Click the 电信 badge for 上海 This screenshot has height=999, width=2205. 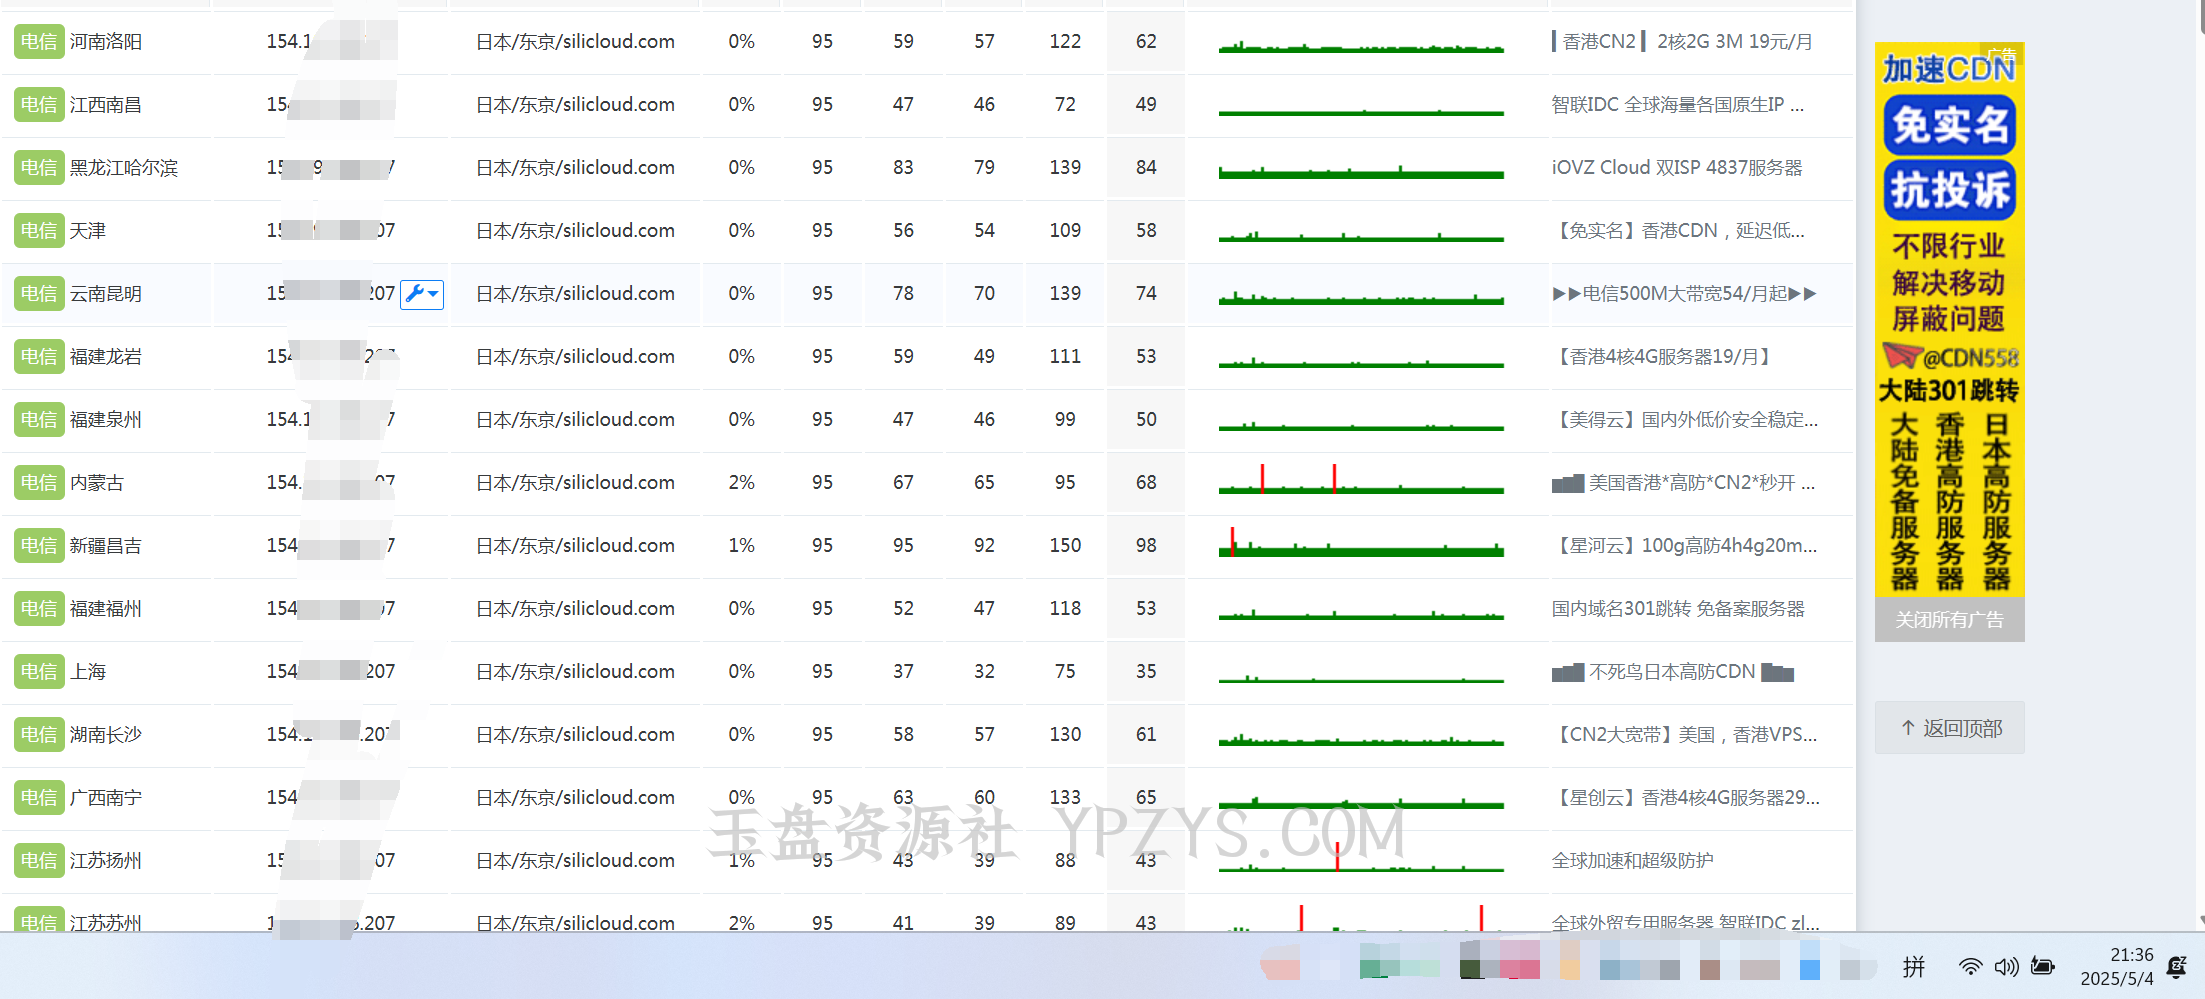(x=39, y=672)
